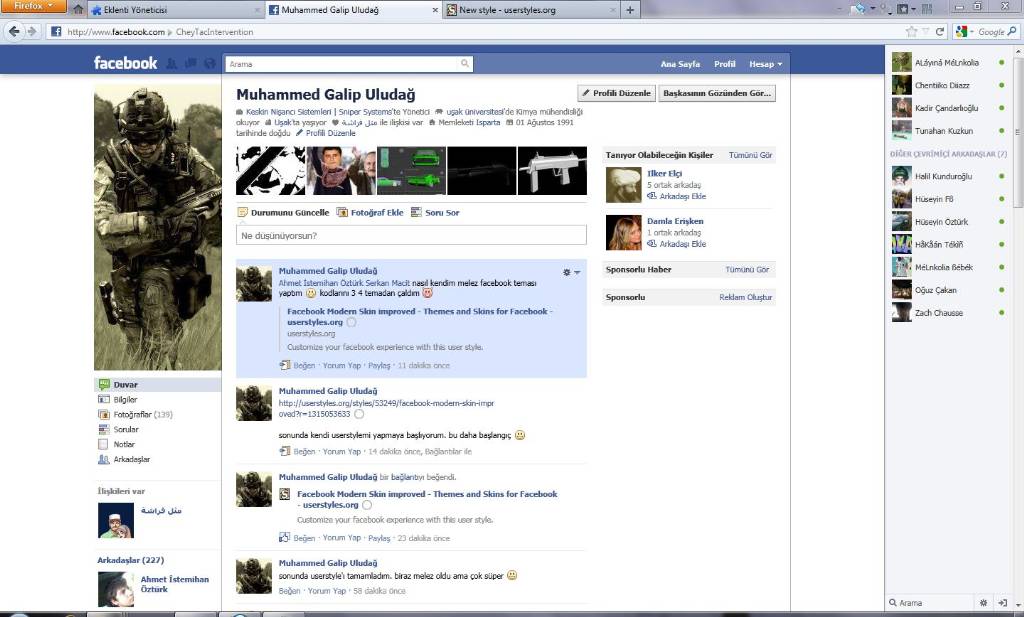
Task: Click the chat Arama search field
Action: click(x=932, y=603)
